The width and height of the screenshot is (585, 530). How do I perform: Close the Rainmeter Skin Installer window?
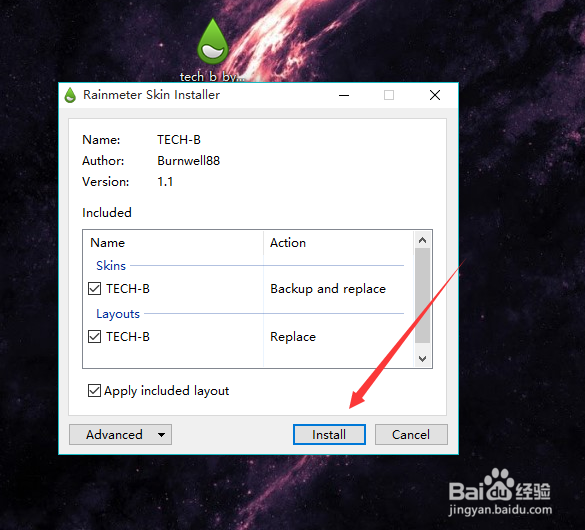435,95
